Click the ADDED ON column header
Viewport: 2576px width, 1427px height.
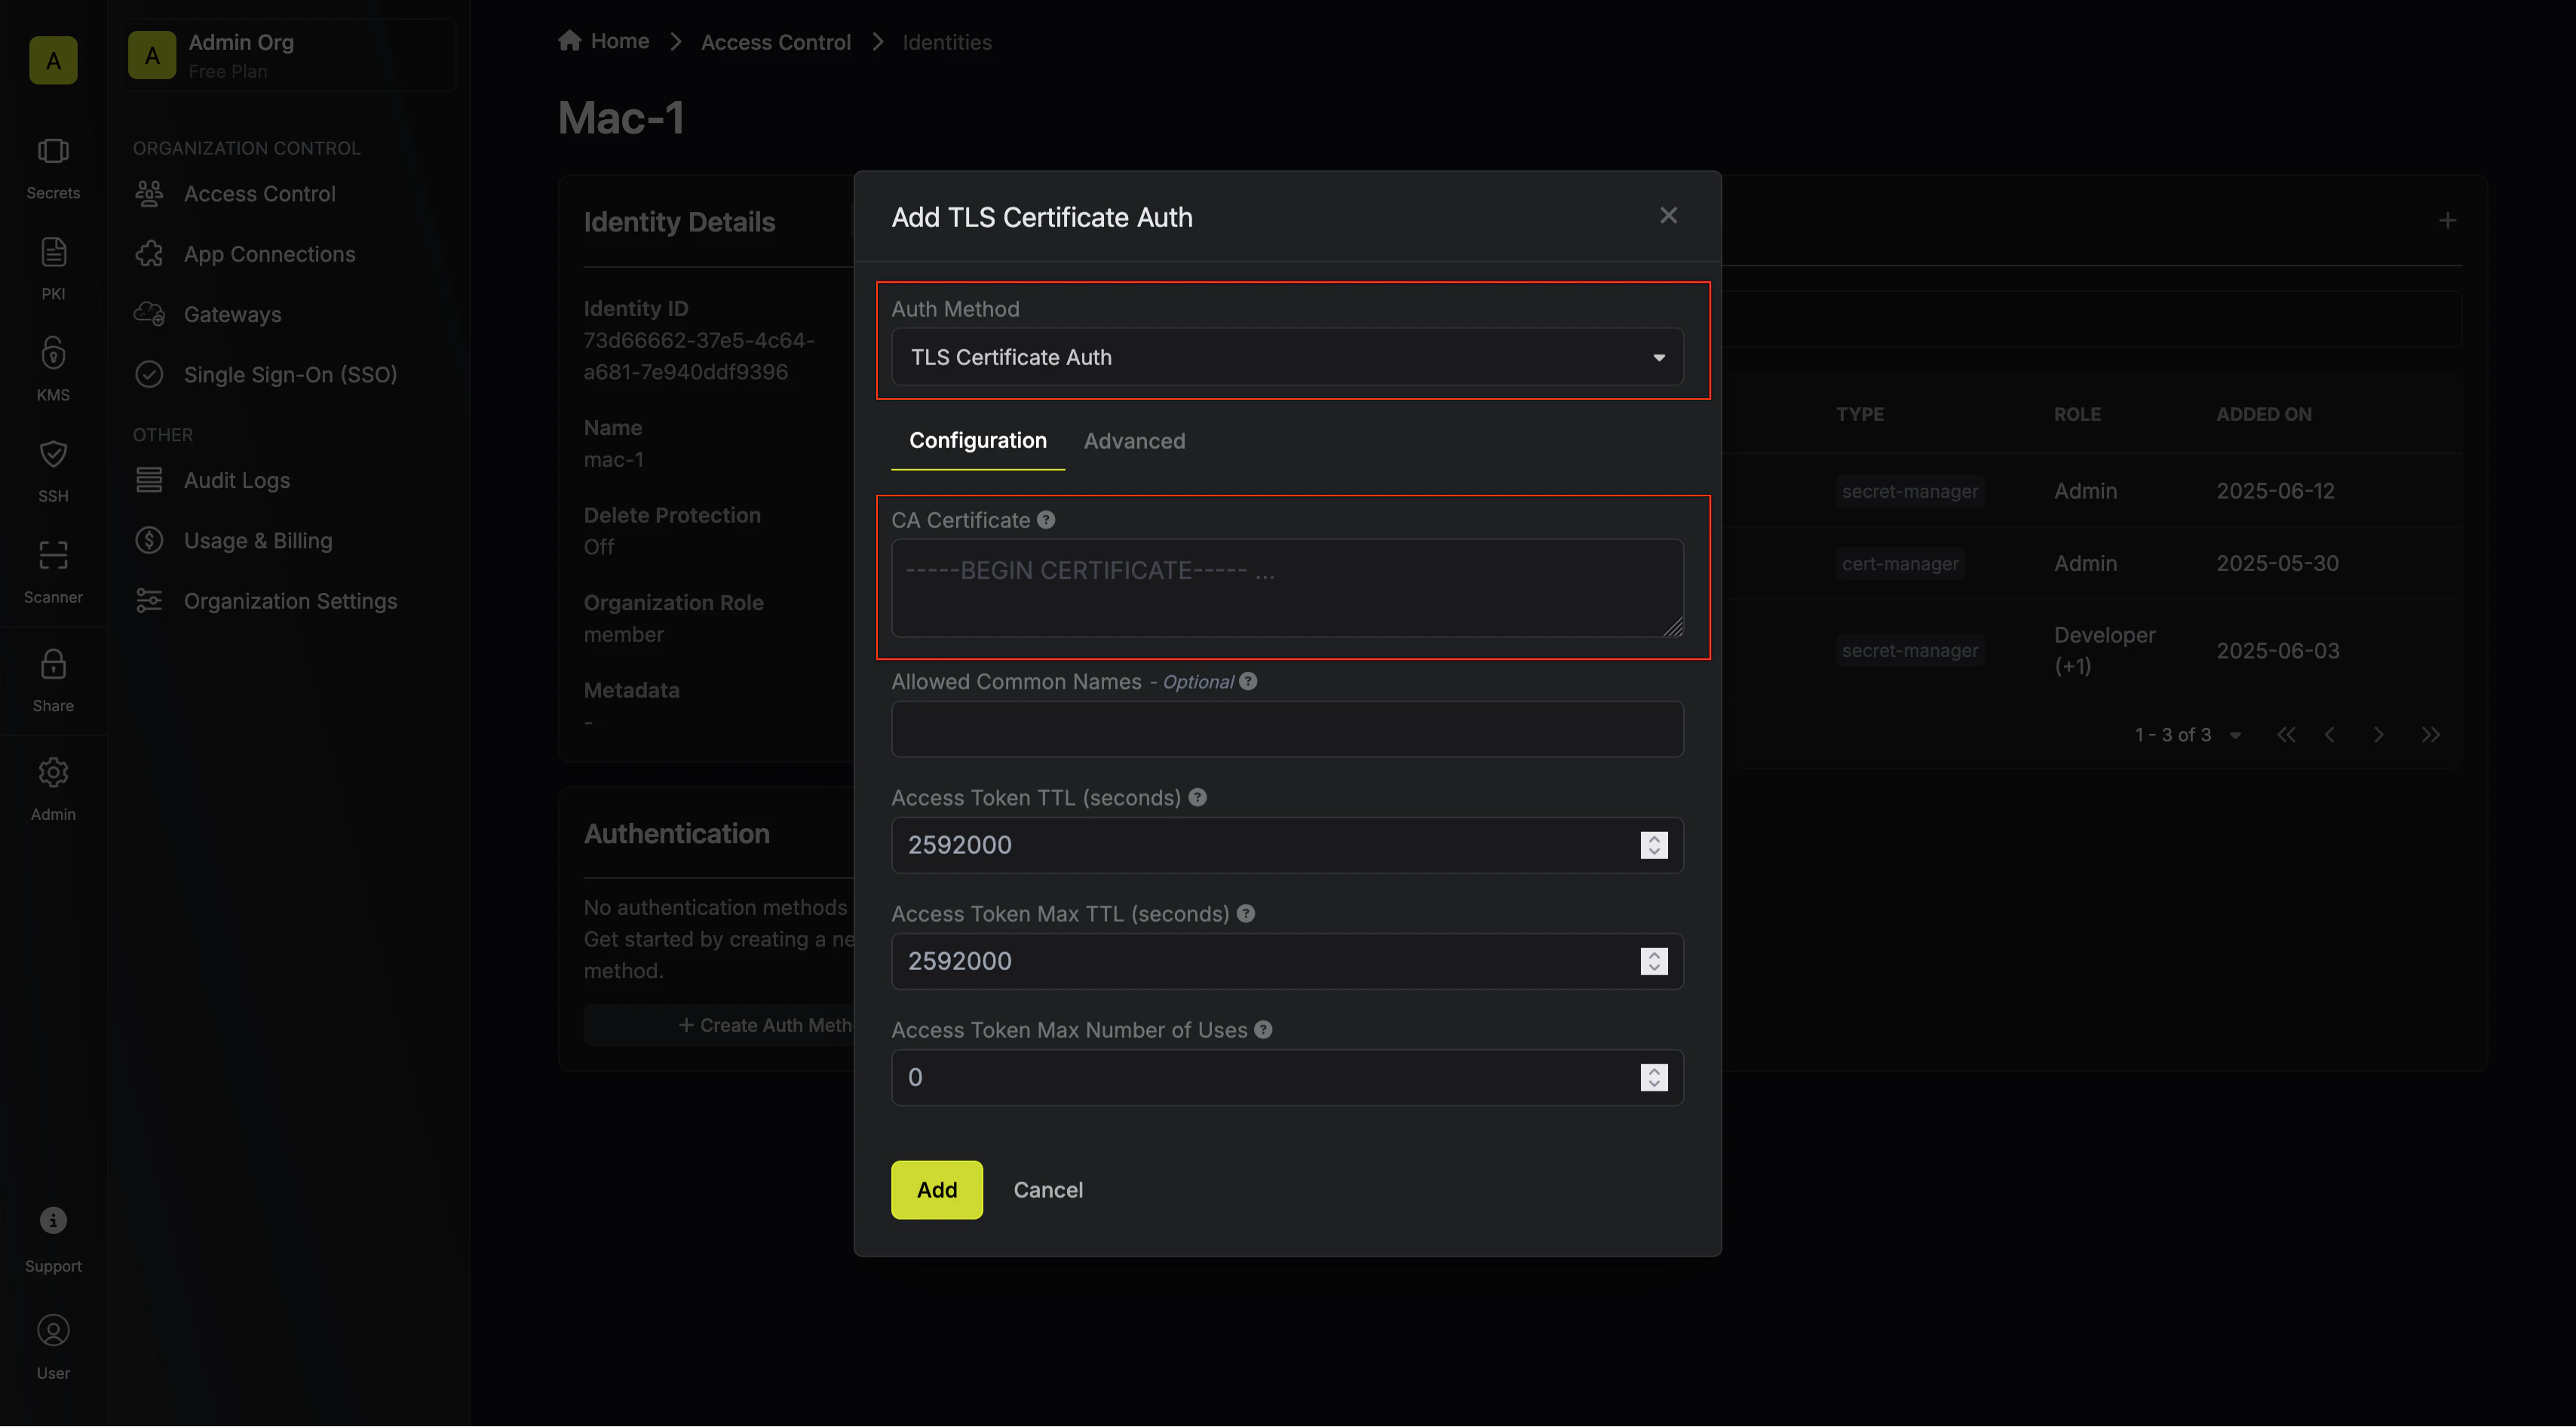(2263, 414)
